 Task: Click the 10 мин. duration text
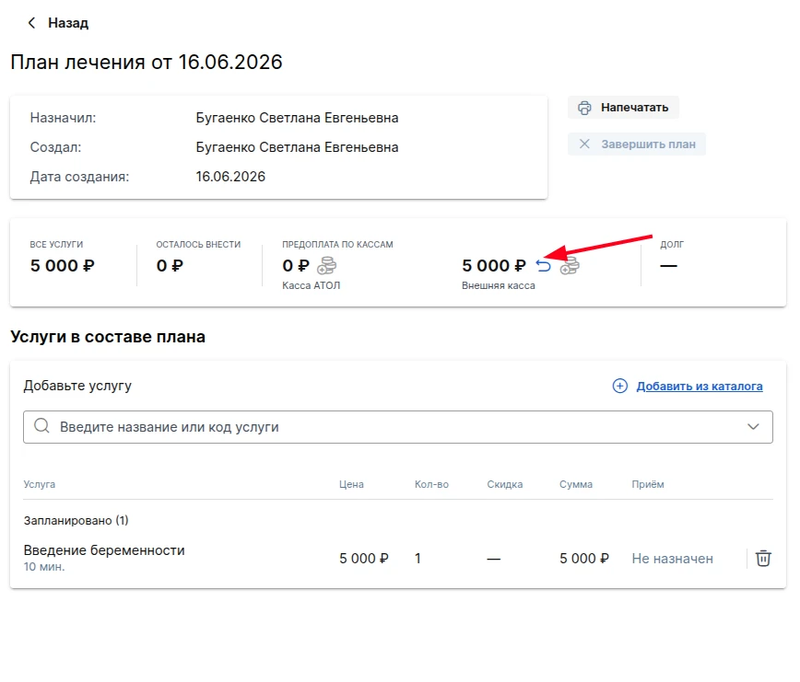(x=44, y=567)
